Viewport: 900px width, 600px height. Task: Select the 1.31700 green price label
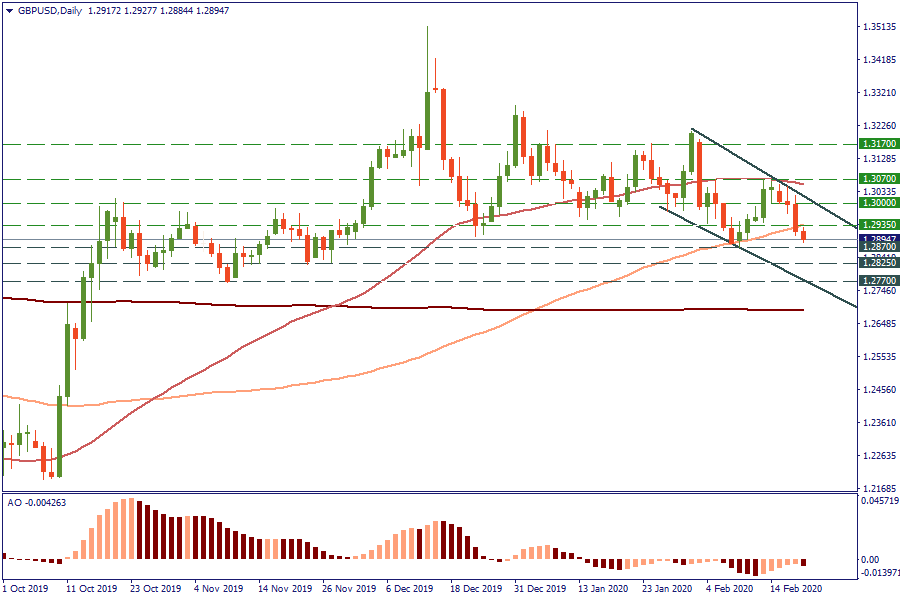click(x=878, y=144)
